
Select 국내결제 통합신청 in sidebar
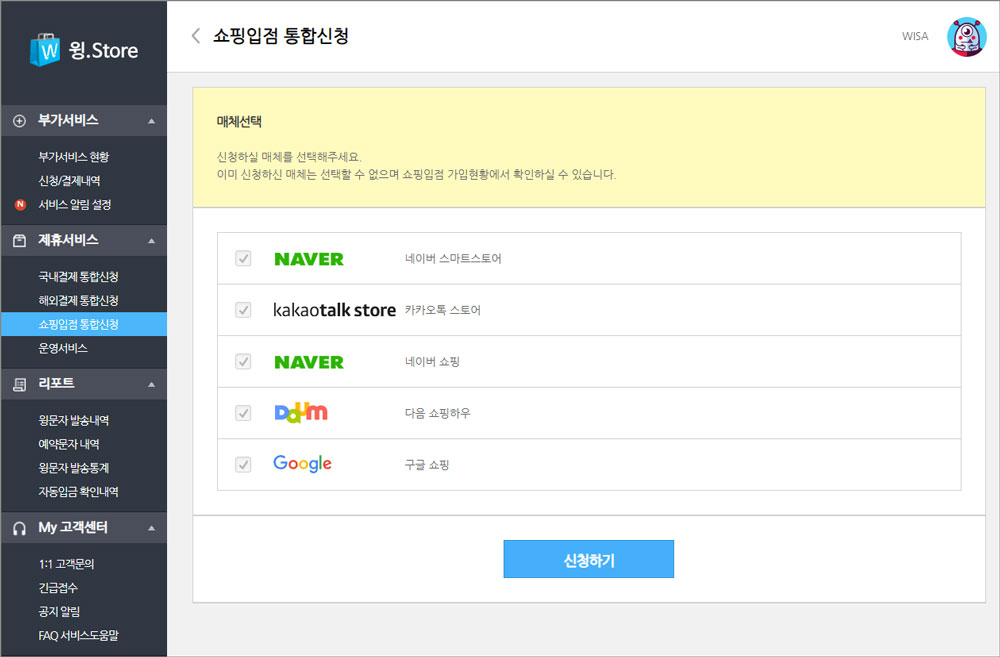[x=78, y=277]
